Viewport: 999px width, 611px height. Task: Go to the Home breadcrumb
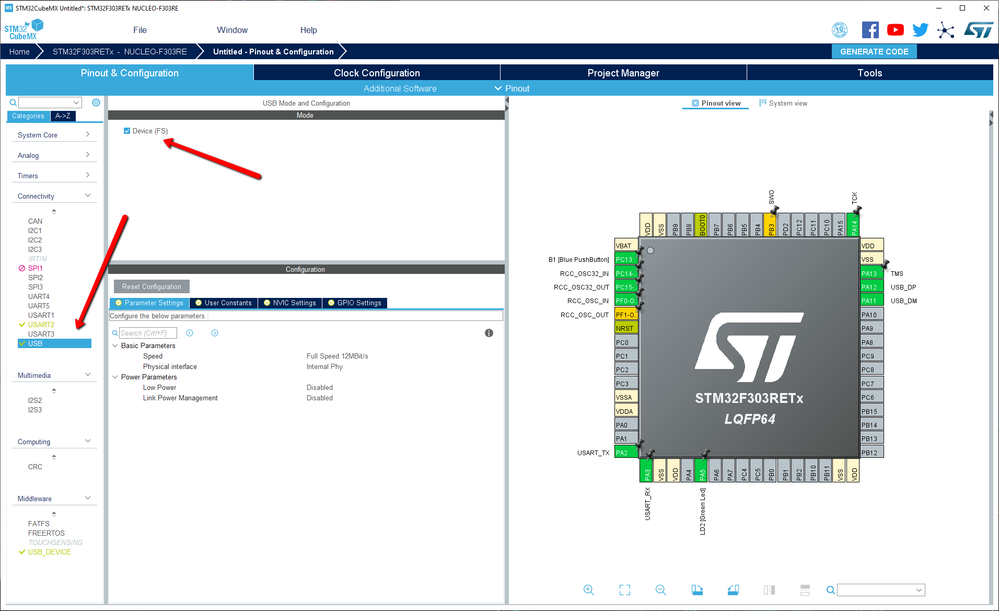pyautogui.click(x=19, y=52)
